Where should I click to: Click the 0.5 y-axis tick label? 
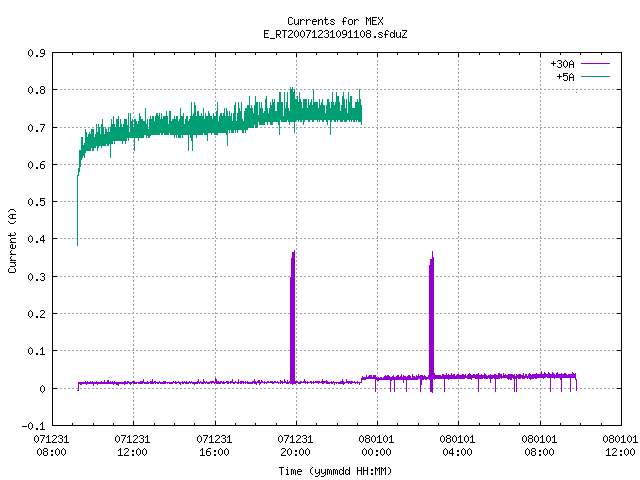(x=36, y=202)
